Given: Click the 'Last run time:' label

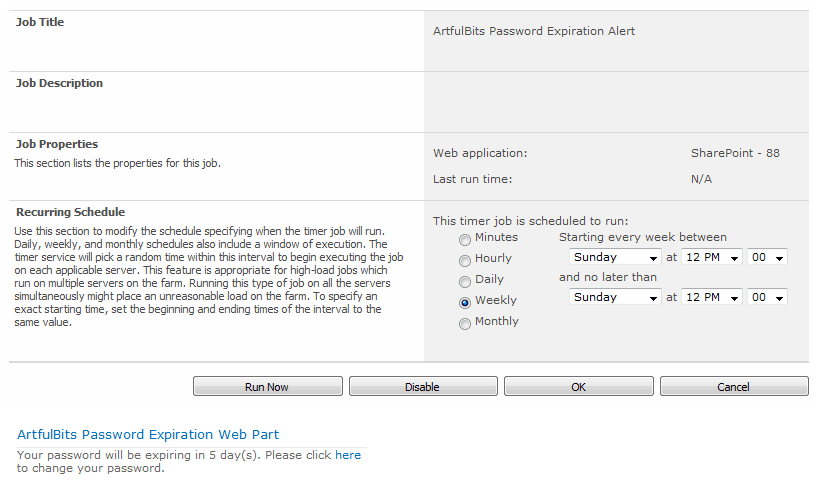Looking at the screenshot, I should [472, 179].
